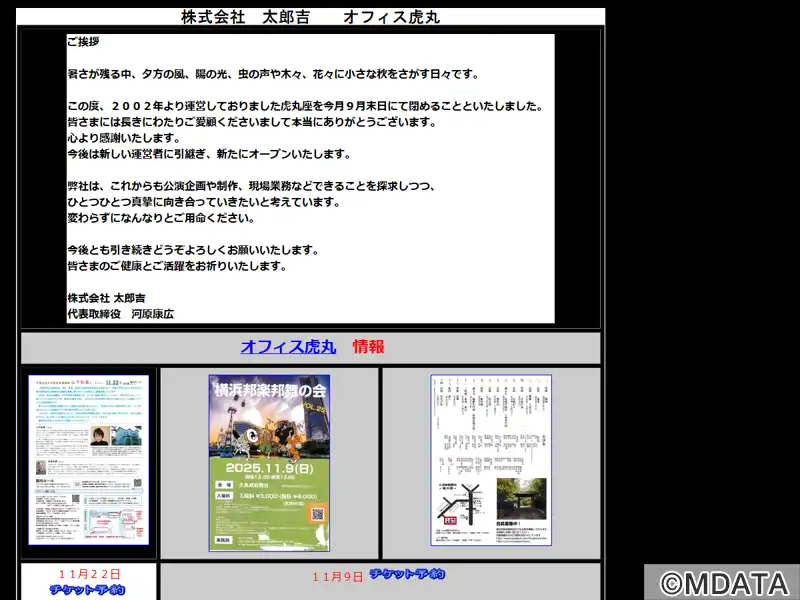Click チケット予約 under 11月22日
This screenshot has height=600, width=800.
(88, 590)
